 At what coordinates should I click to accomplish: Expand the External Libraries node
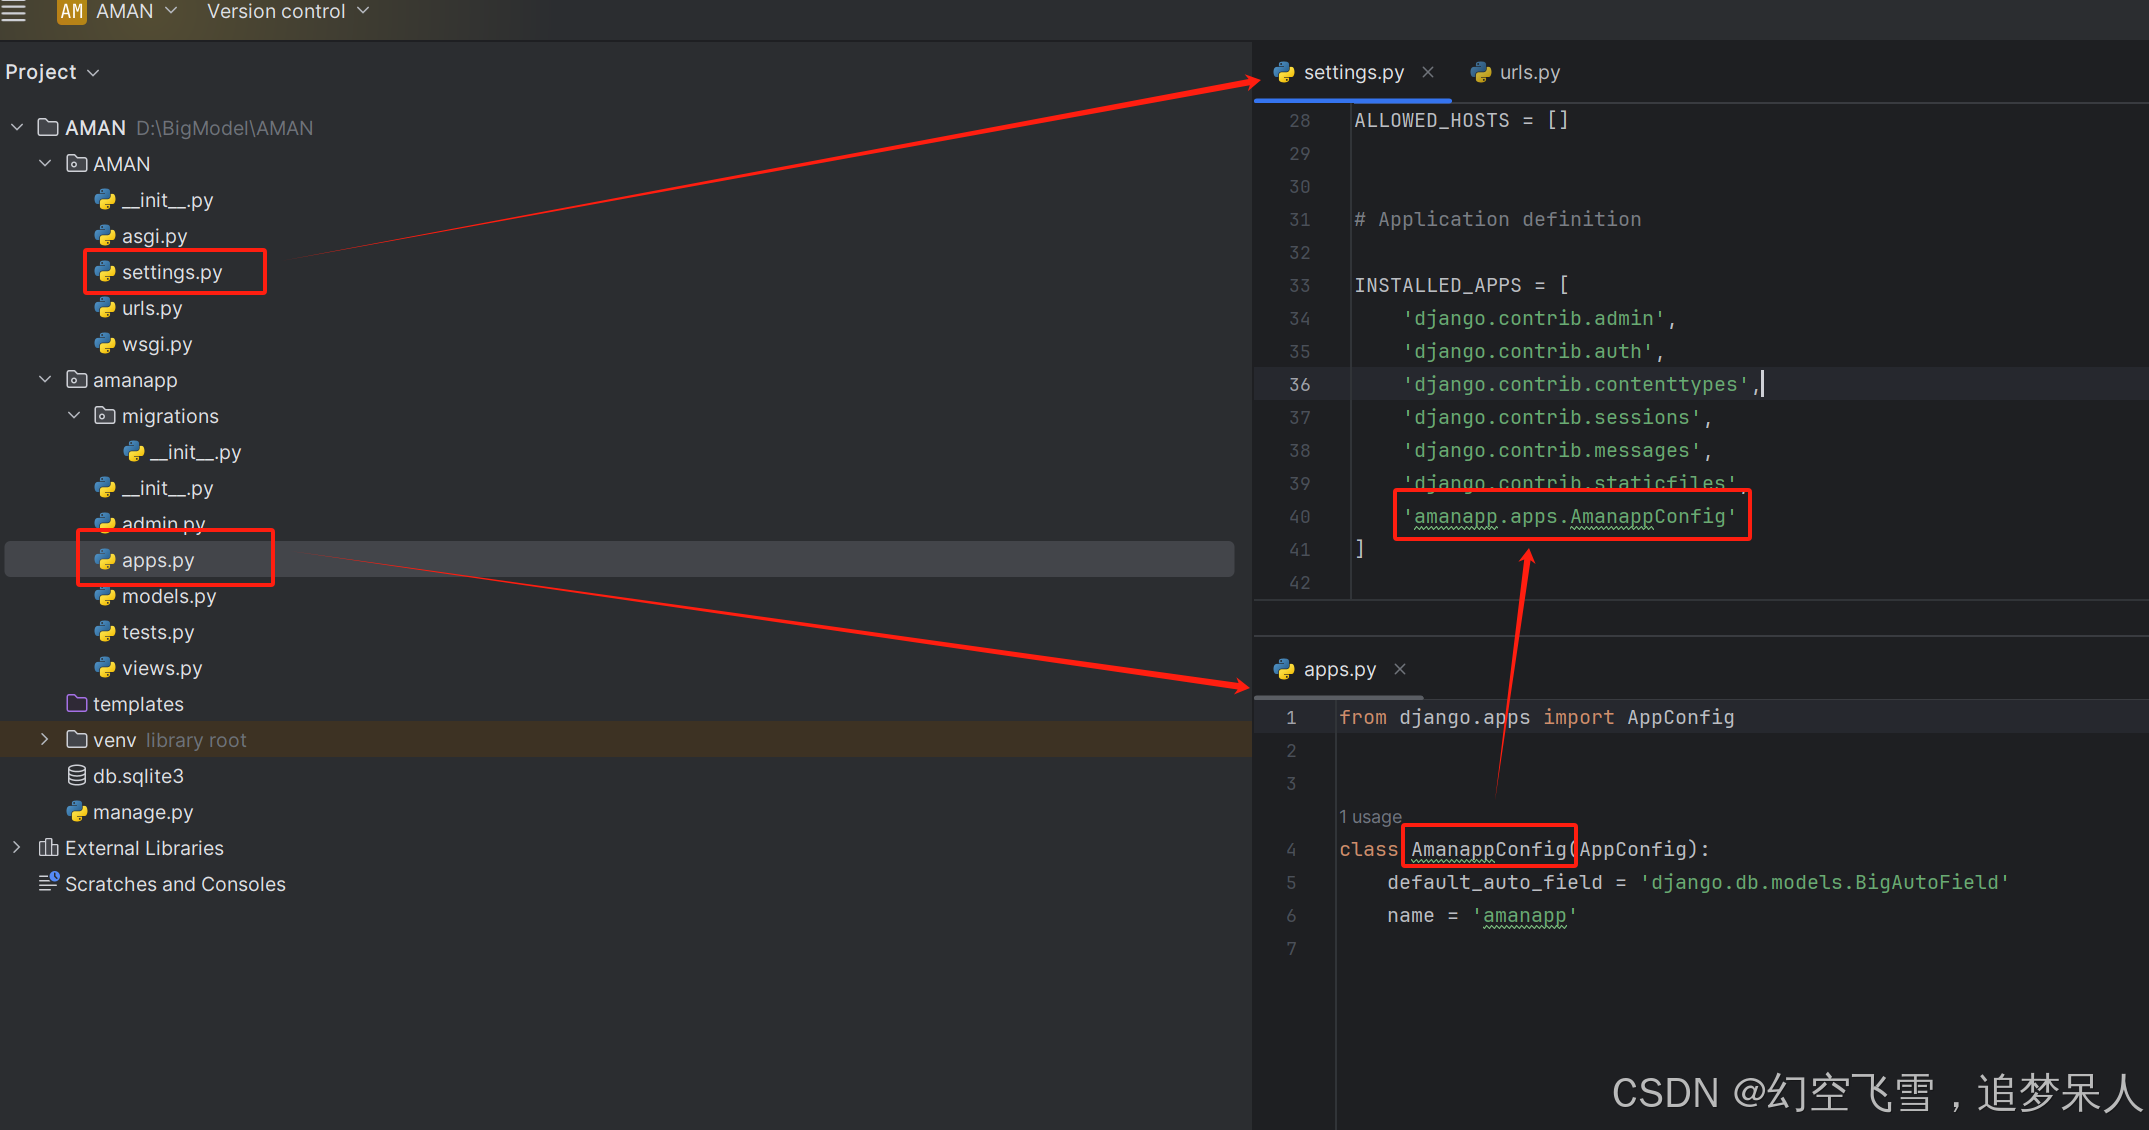click(x=16, y=847)
